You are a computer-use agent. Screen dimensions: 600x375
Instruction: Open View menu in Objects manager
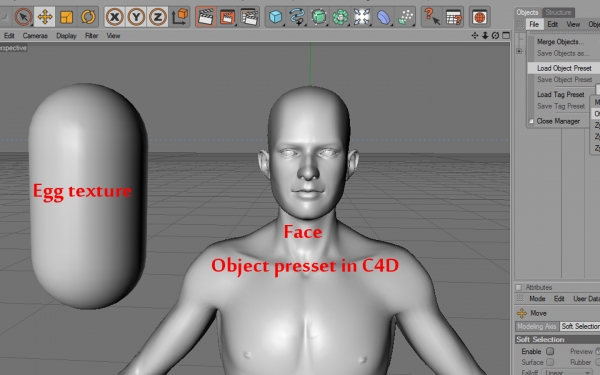click(573, 24)
